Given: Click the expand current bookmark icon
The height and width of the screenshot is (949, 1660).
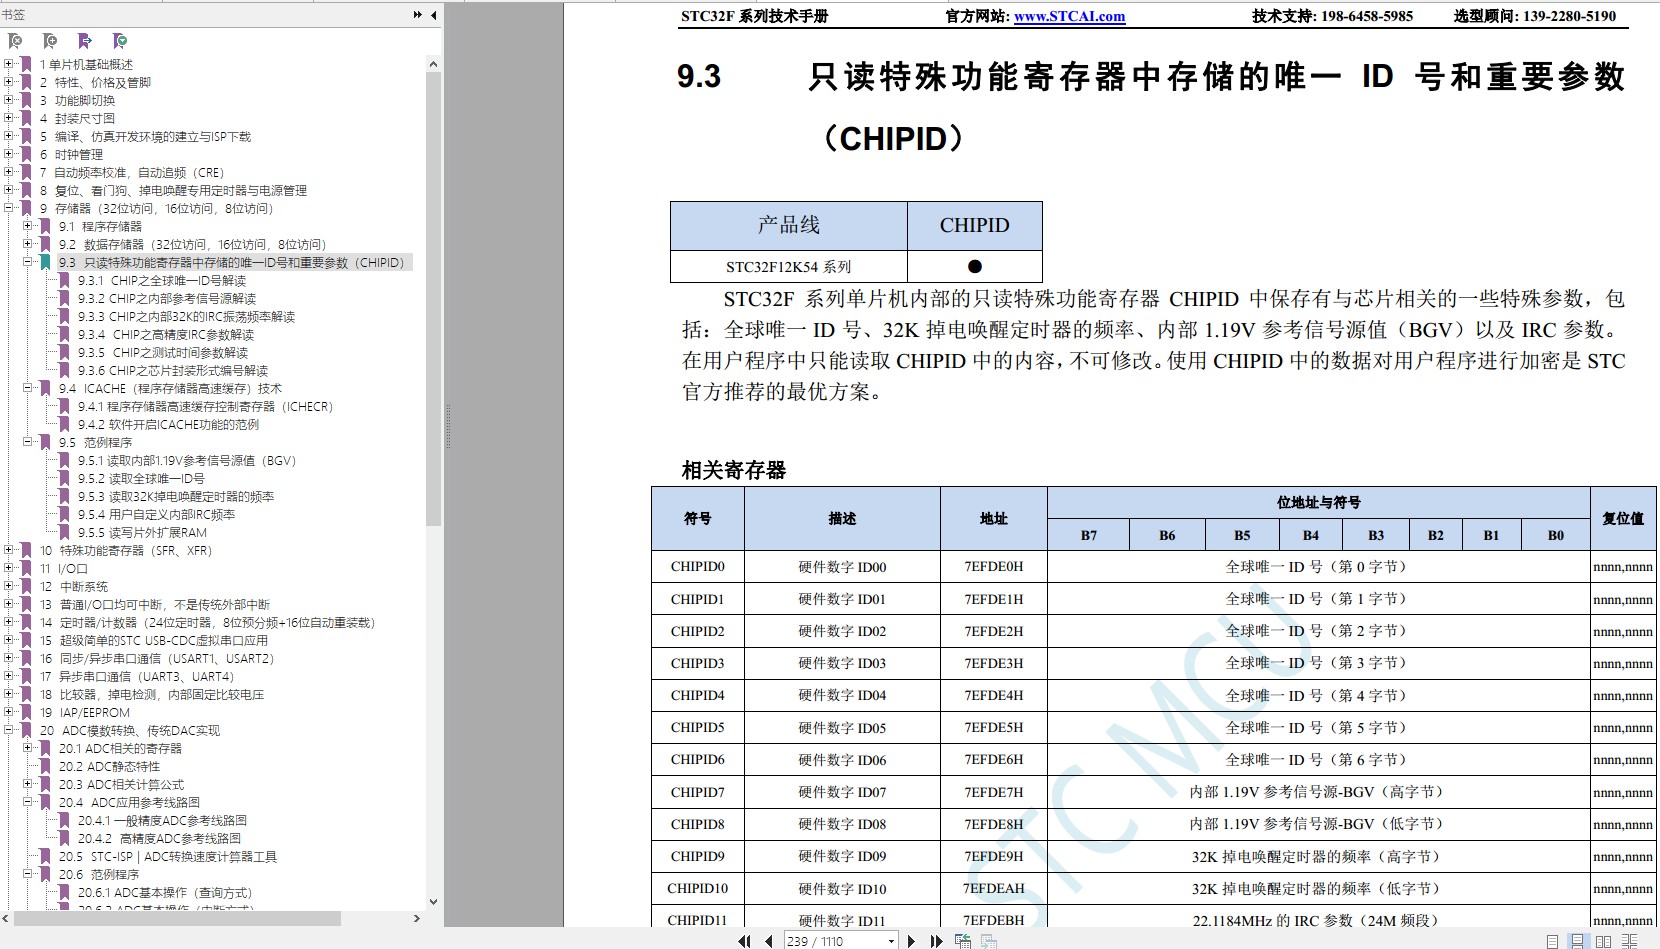Looking at the screenshot, I should click(85, 41).
